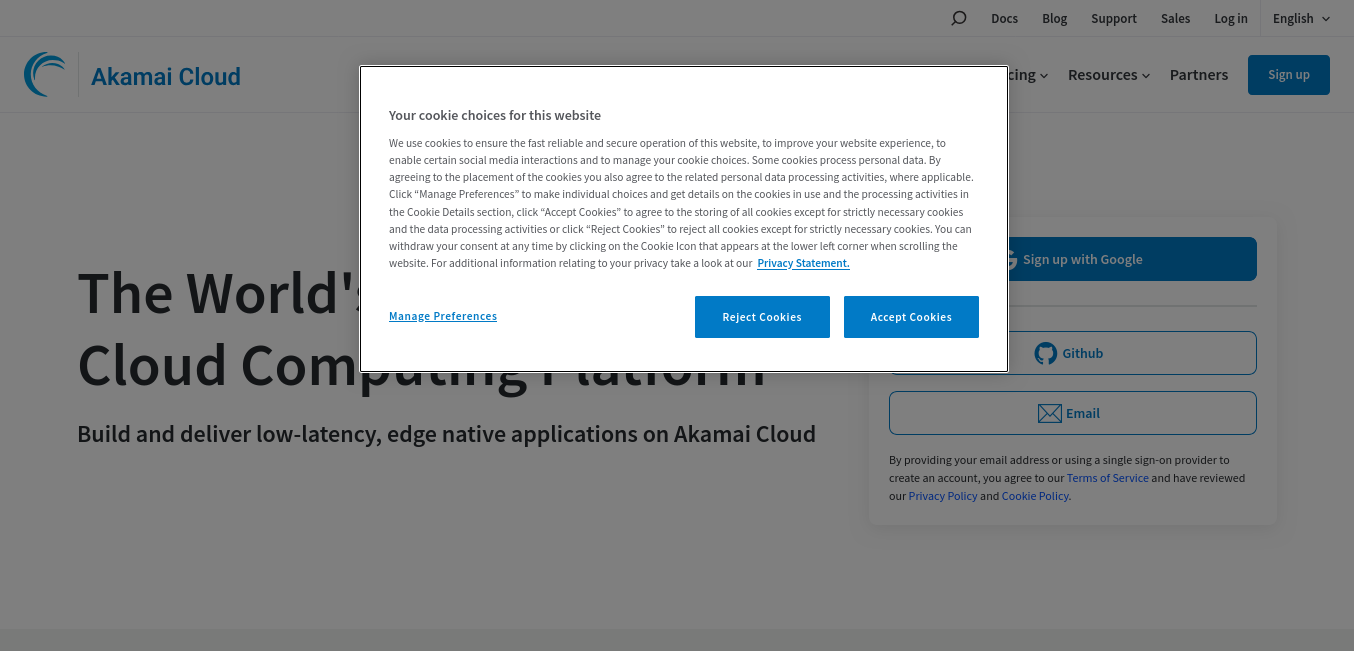1366x651 pixels.
Task: Sign up with Github button
Action: tap(1073, 353)
